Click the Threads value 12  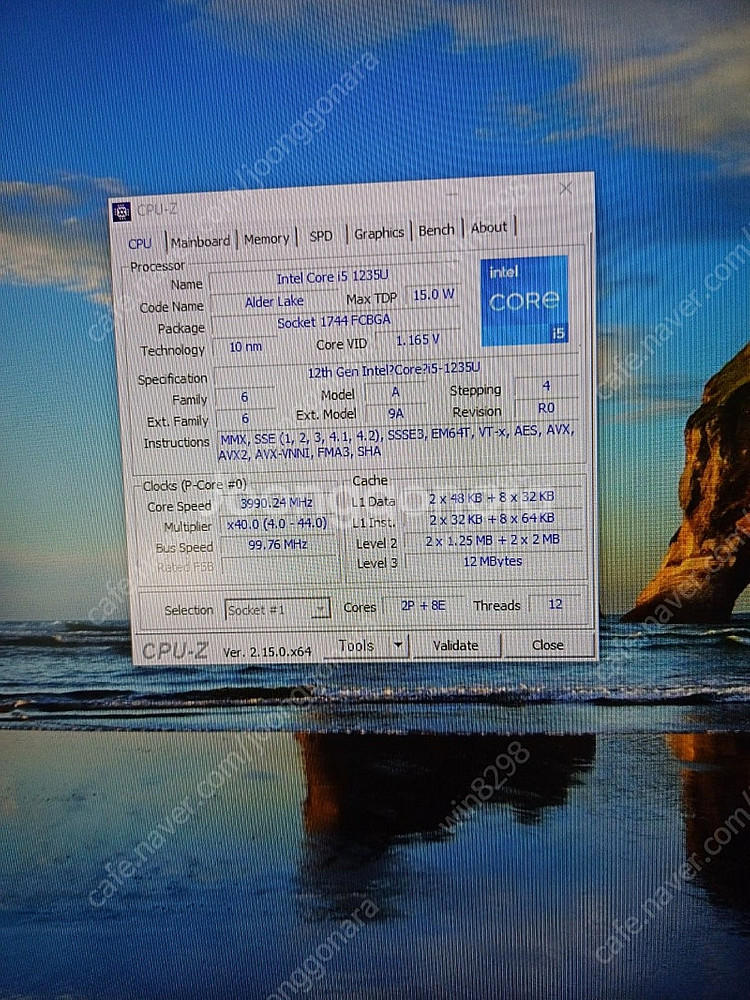pos(555,603)
